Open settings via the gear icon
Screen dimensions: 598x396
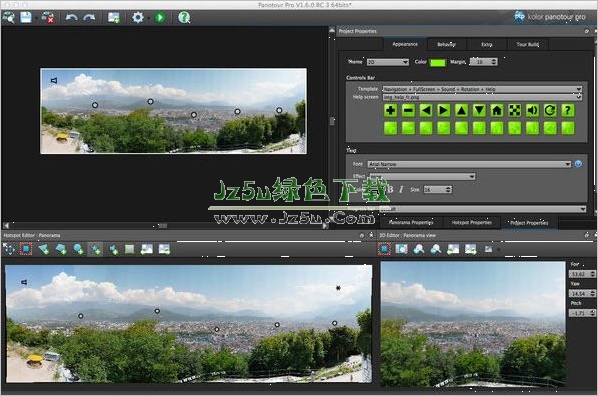[x=138, y=18]
